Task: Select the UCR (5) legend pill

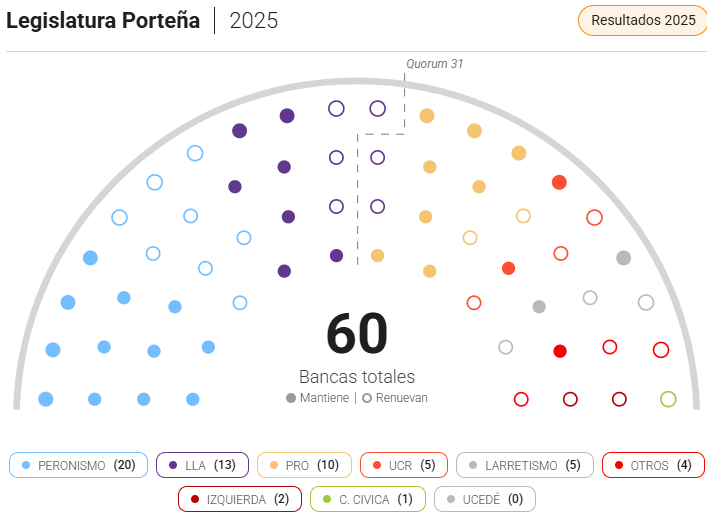Action: click(404, 465)
